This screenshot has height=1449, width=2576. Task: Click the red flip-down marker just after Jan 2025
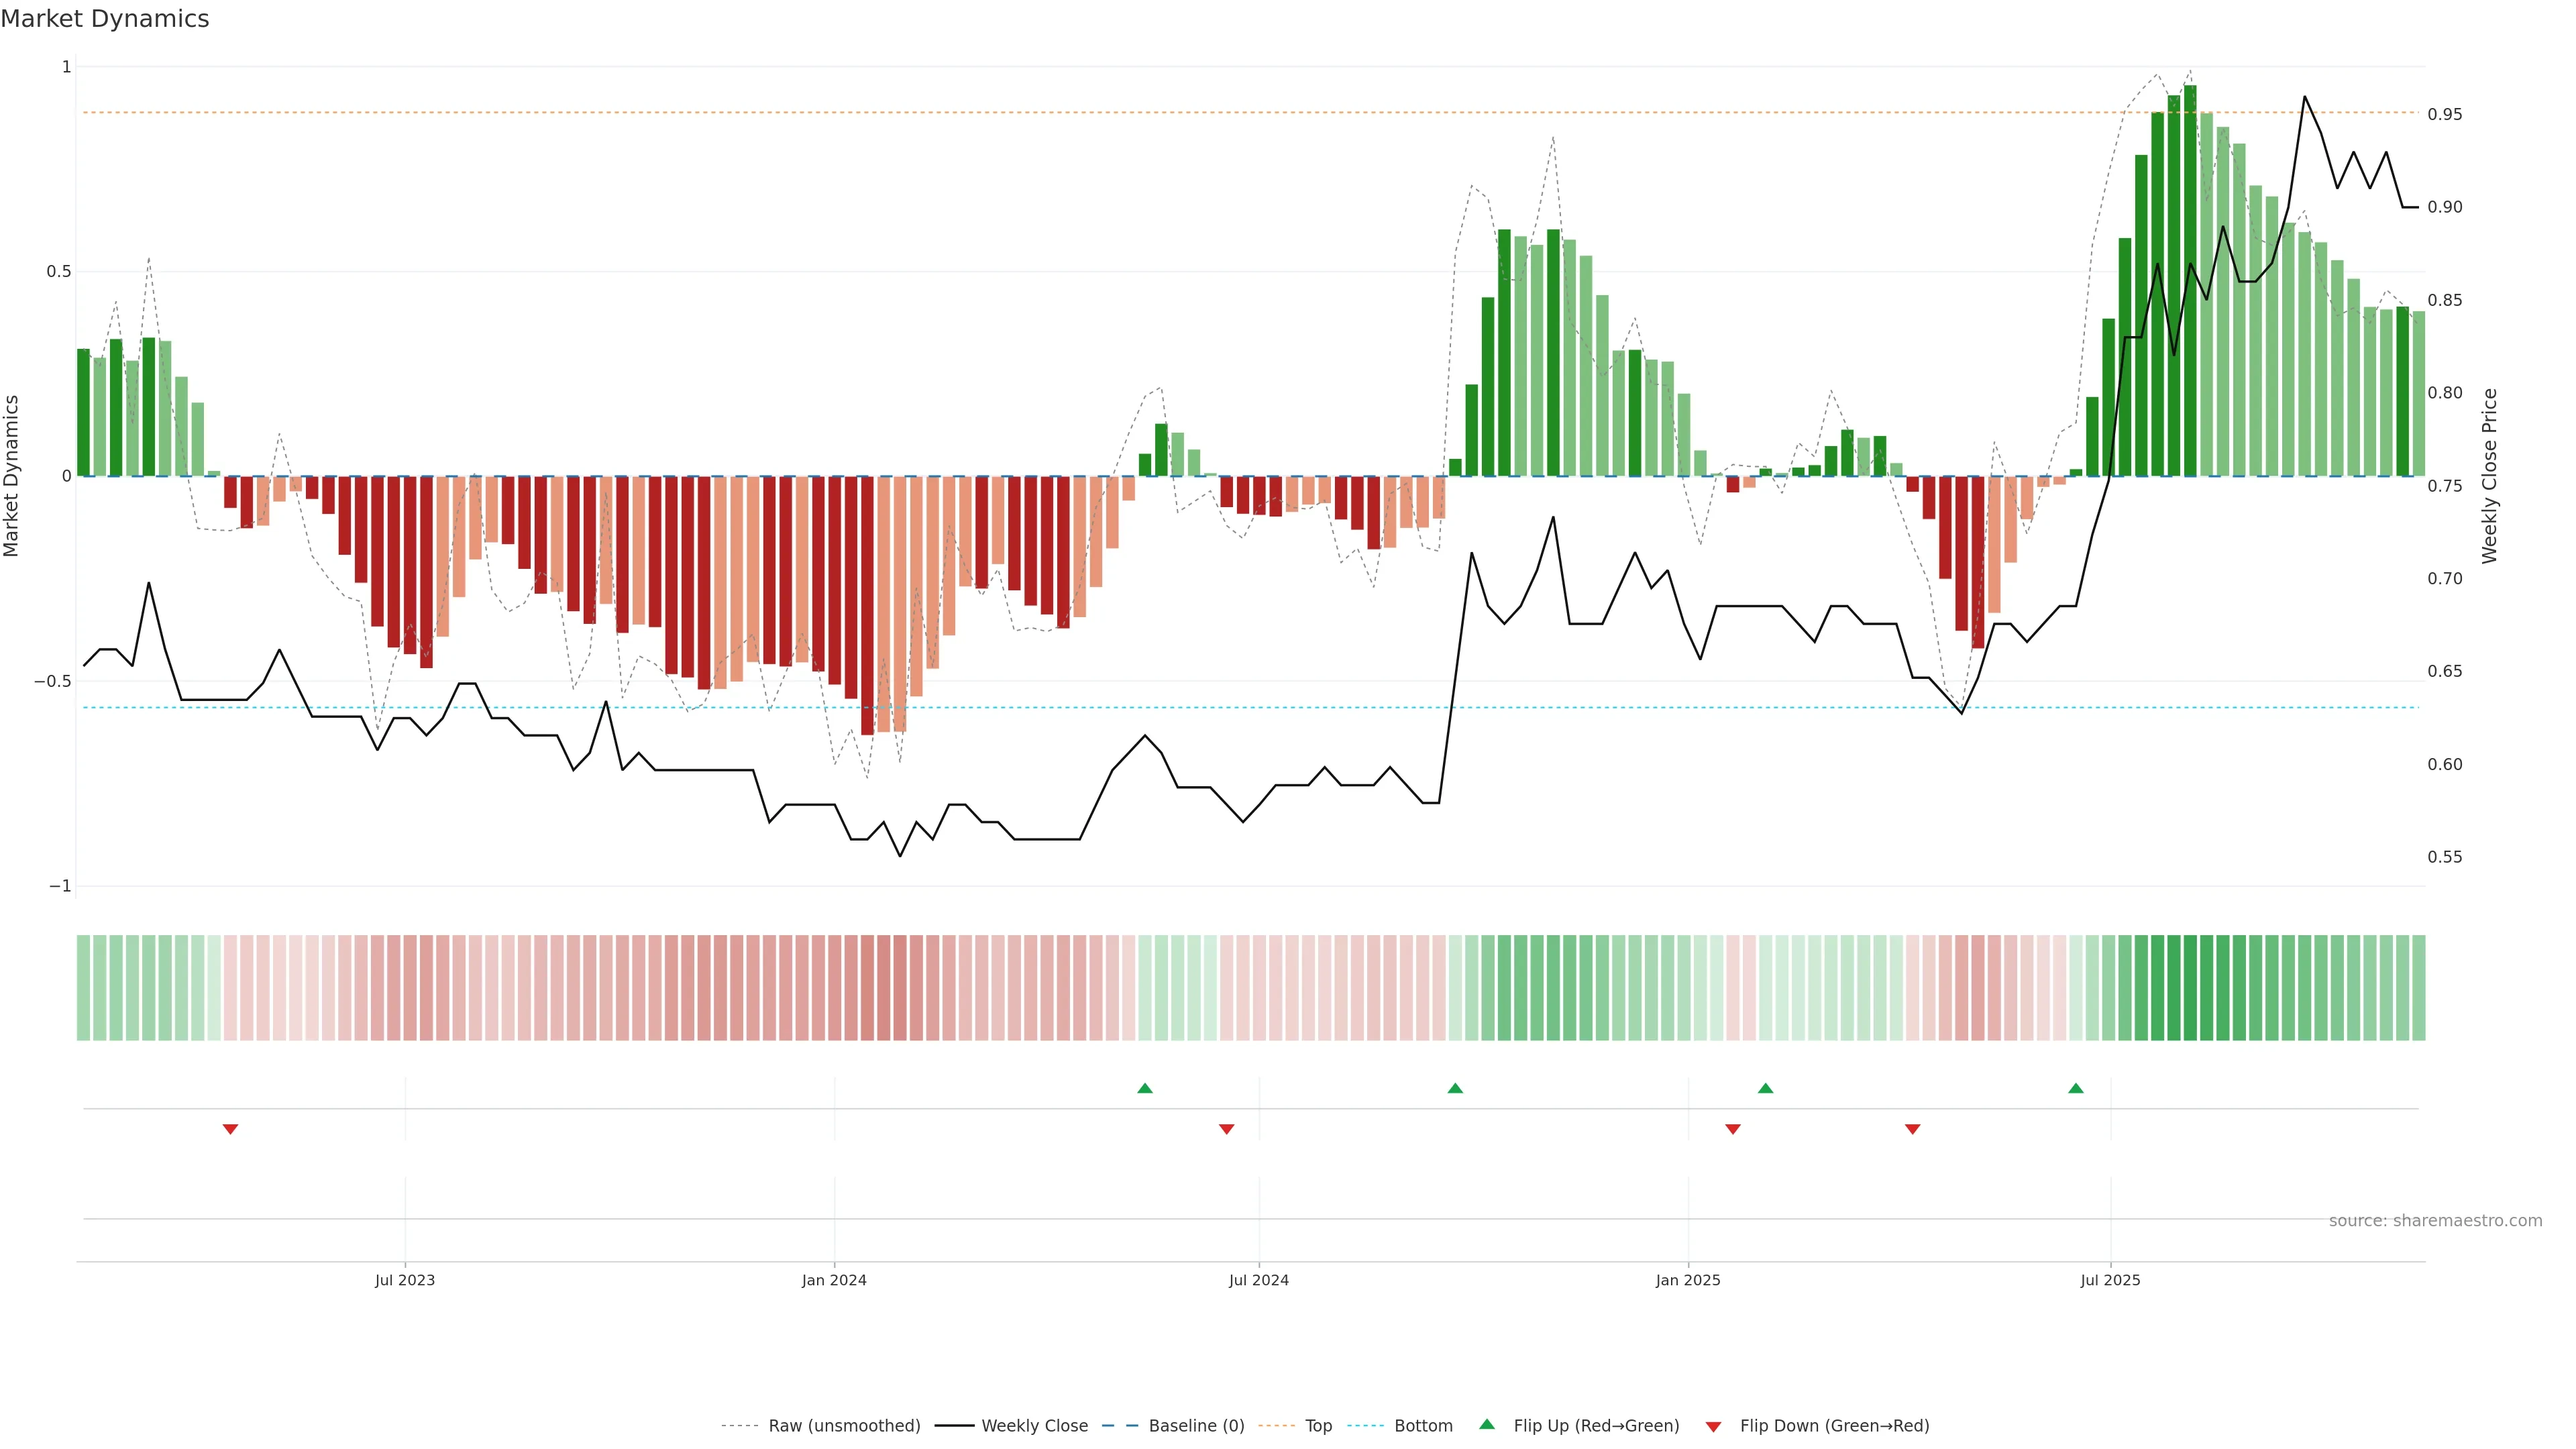[1733, 1129]
